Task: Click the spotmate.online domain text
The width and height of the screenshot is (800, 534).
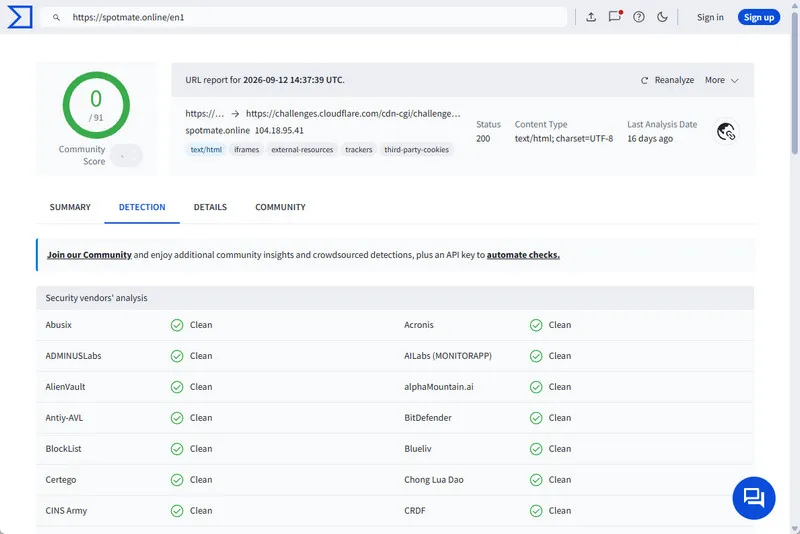Action: pyautogui.click(x=217, y=131)
